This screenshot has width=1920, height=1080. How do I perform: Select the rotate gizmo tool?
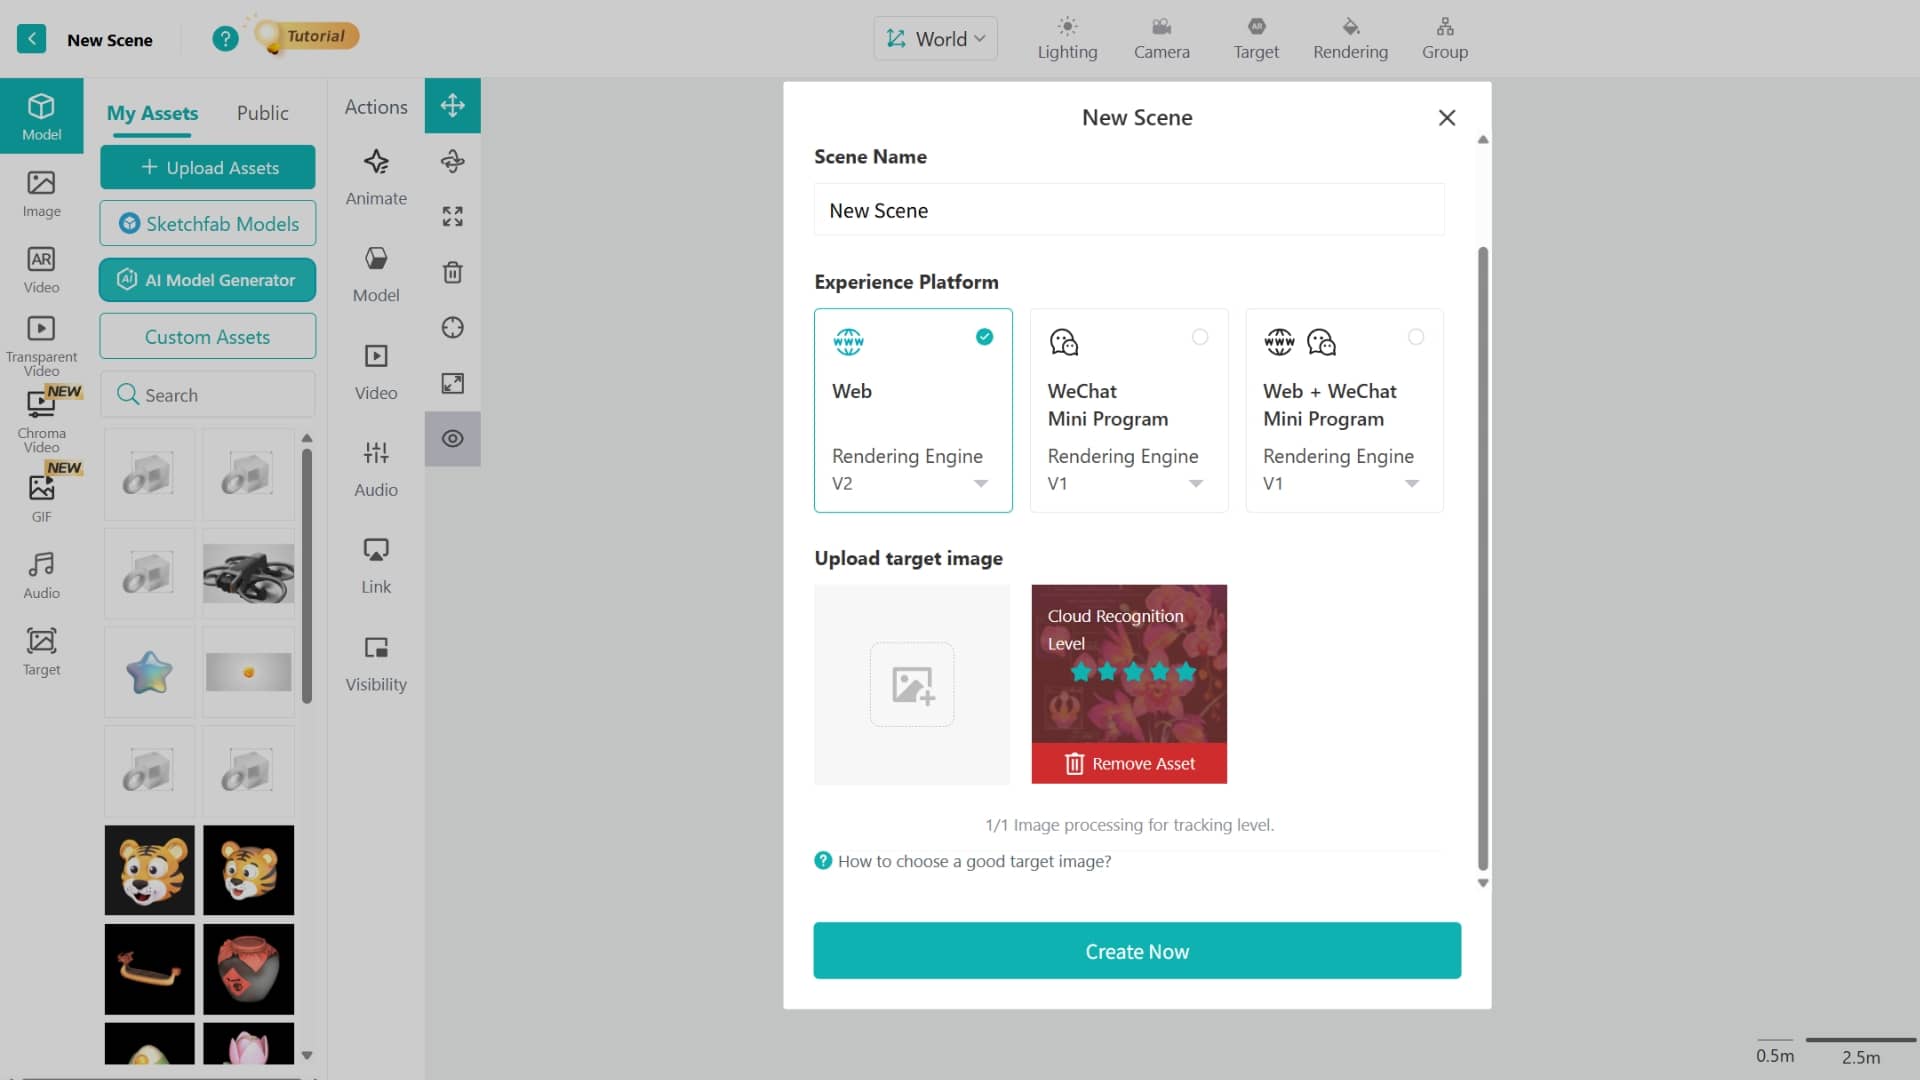pos(452,161)
